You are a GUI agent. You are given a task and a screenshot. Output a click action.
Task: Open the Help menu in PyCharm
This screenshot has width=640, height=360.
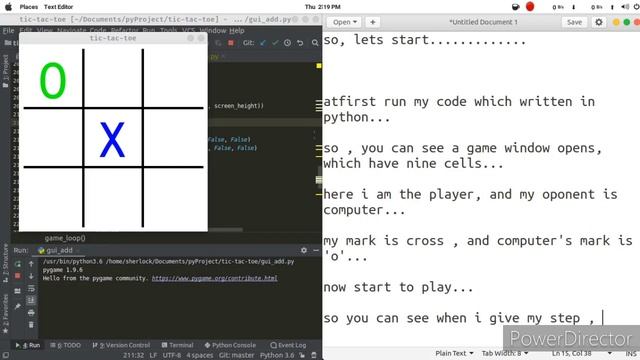click(237, 31)
